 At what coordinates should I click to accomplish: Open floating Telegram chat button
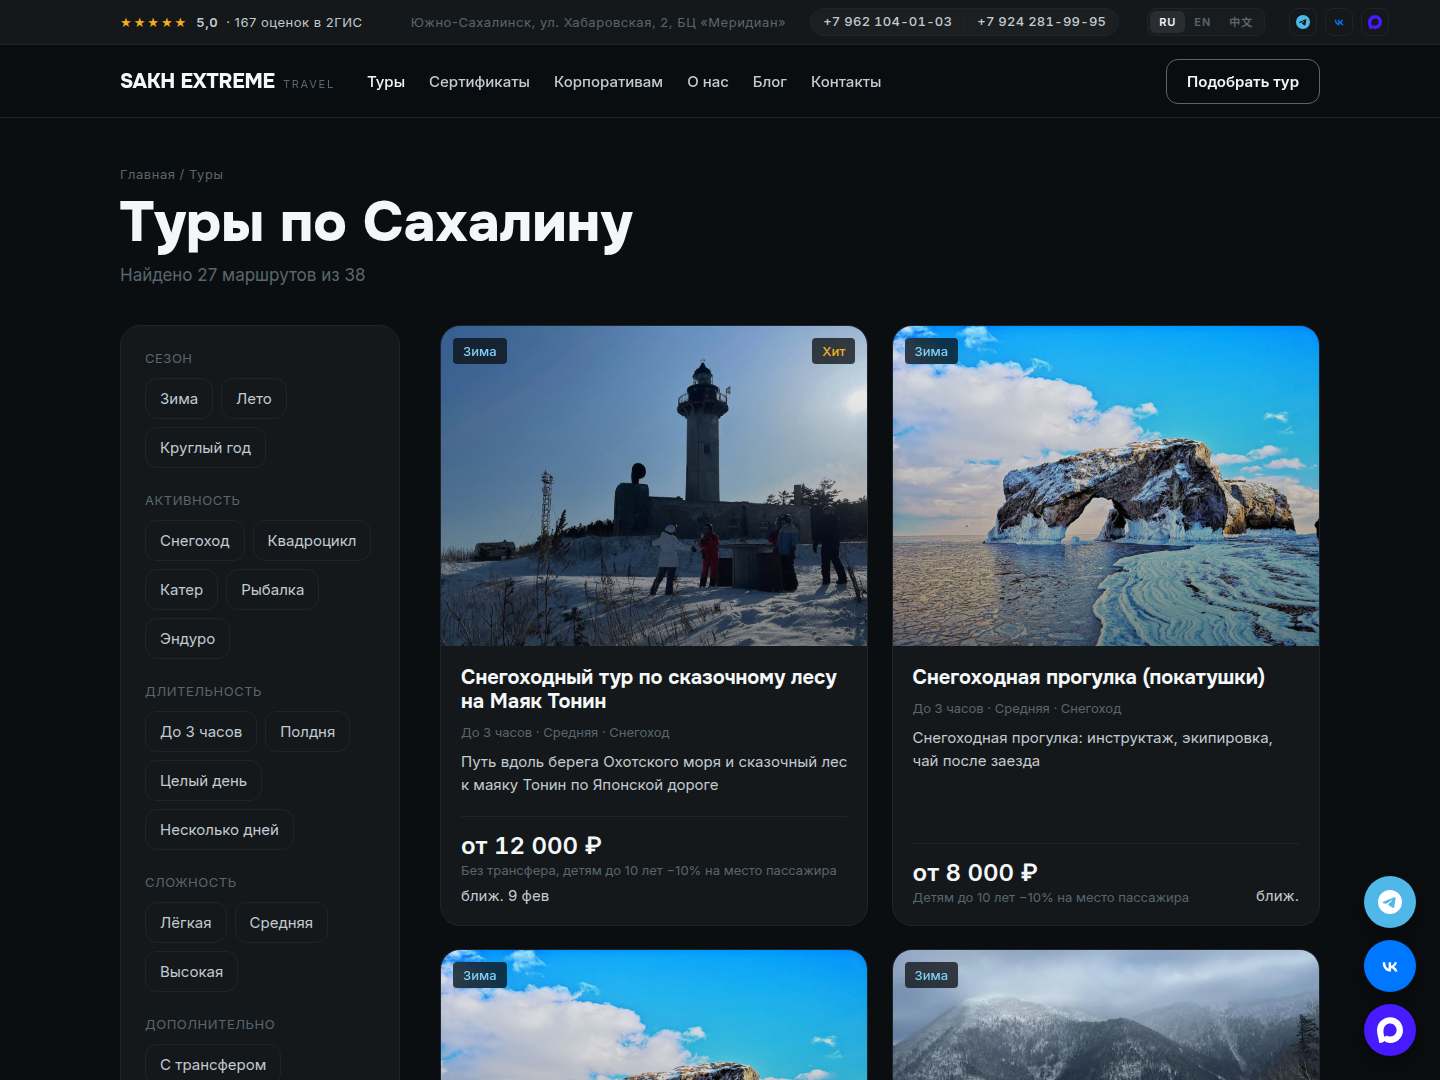1390,902
